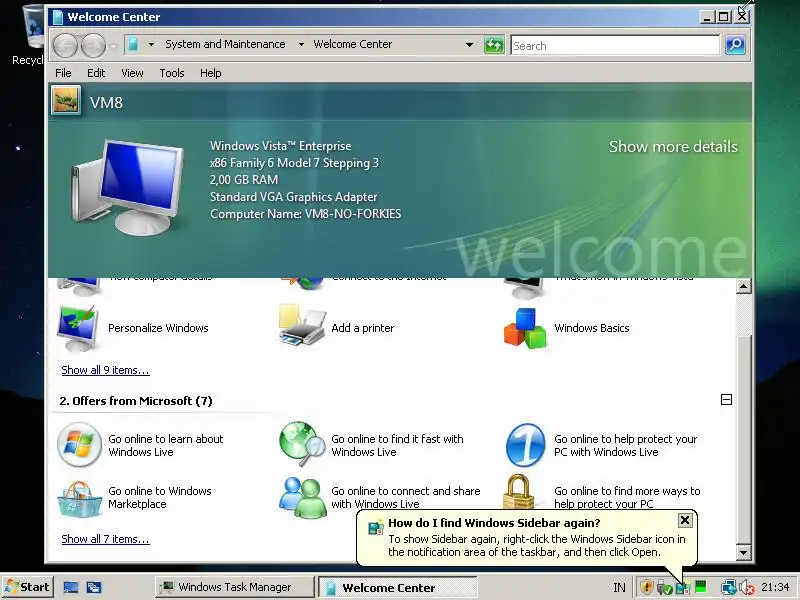Image resolution: width=800 pixels, height=600 pixels.
Task: Open the Edit menu
Action: tap(96, 73)
